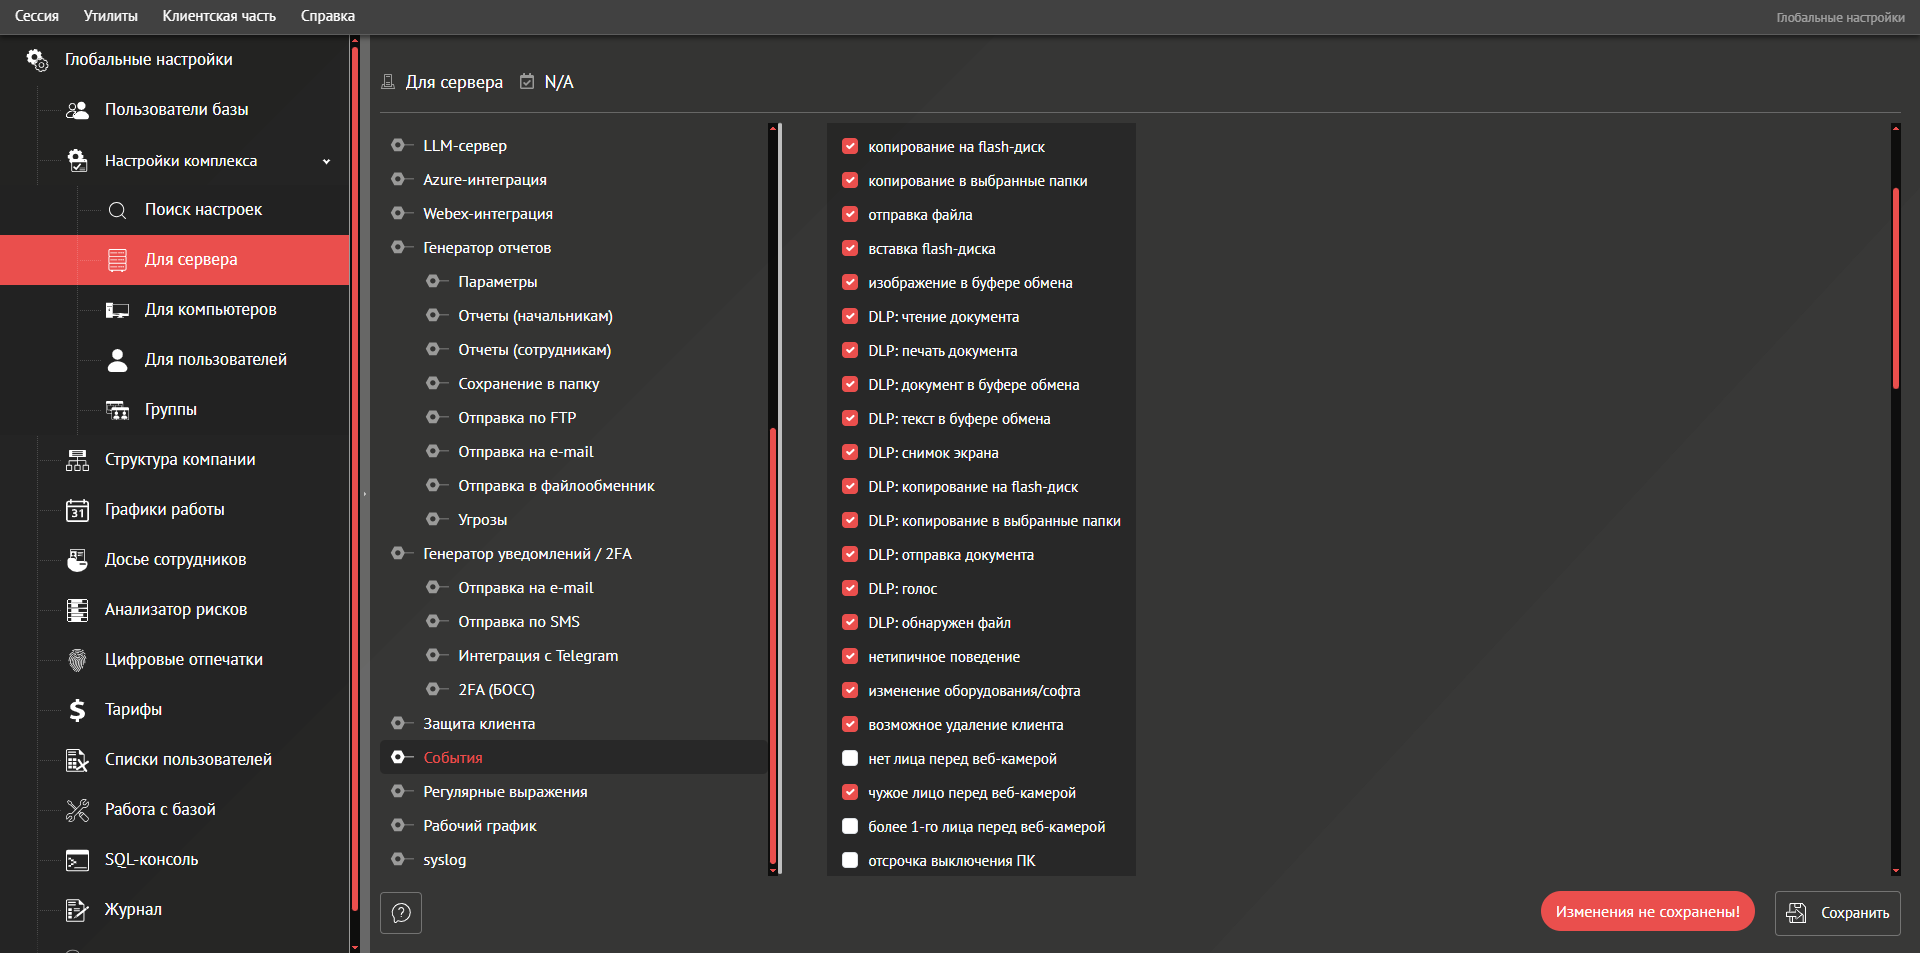Open Work schedules calendar icon
Screen dimensions: 1920x953
pyautogui.click(x=77, y=510)
